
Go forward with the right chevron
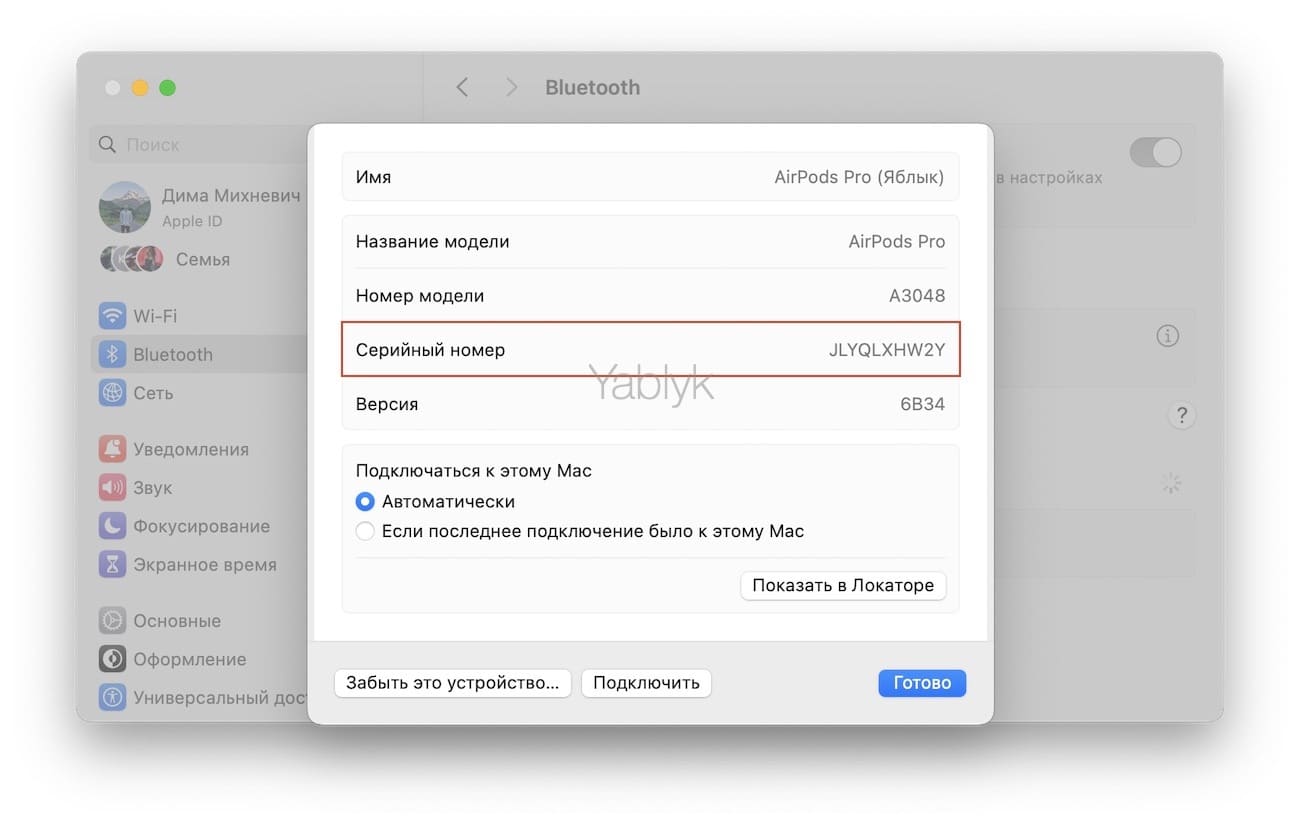click(511, 87)
